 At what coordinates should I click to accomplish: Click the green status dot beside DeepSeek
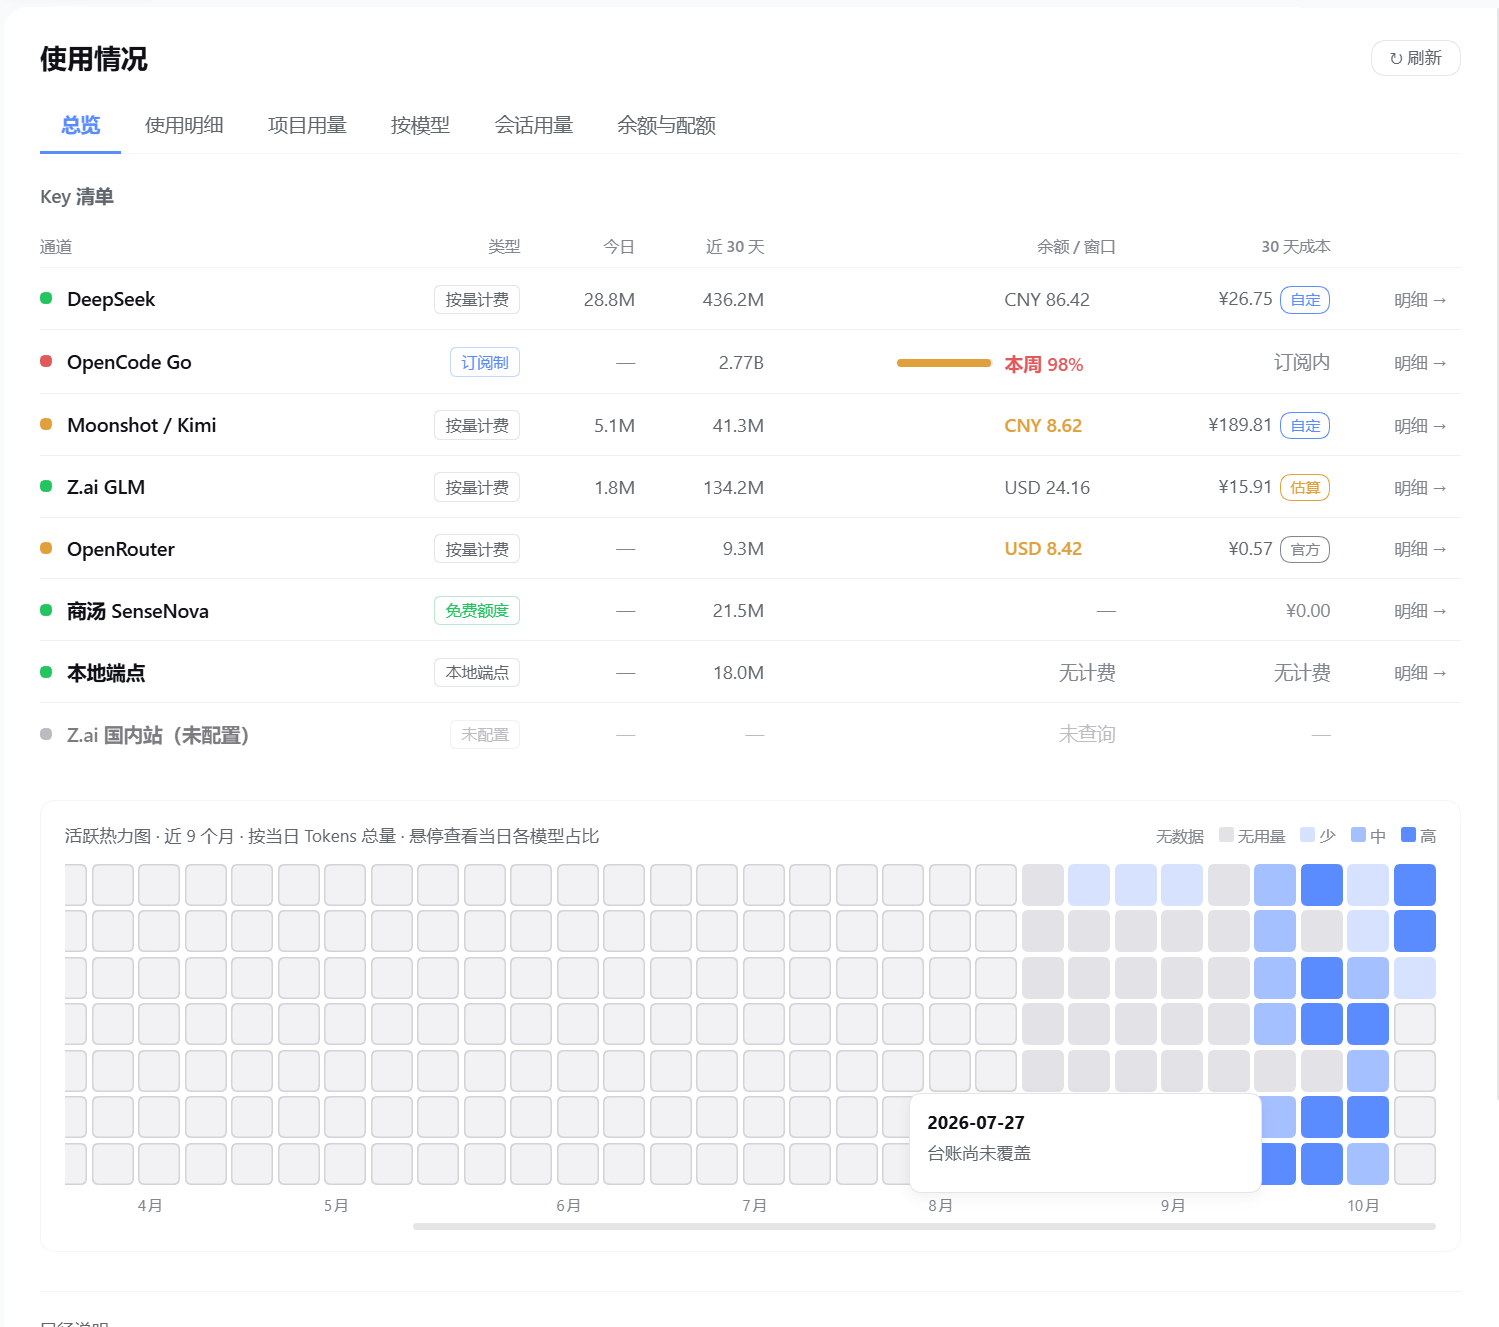pyautogui.click(x=46, y=298)
